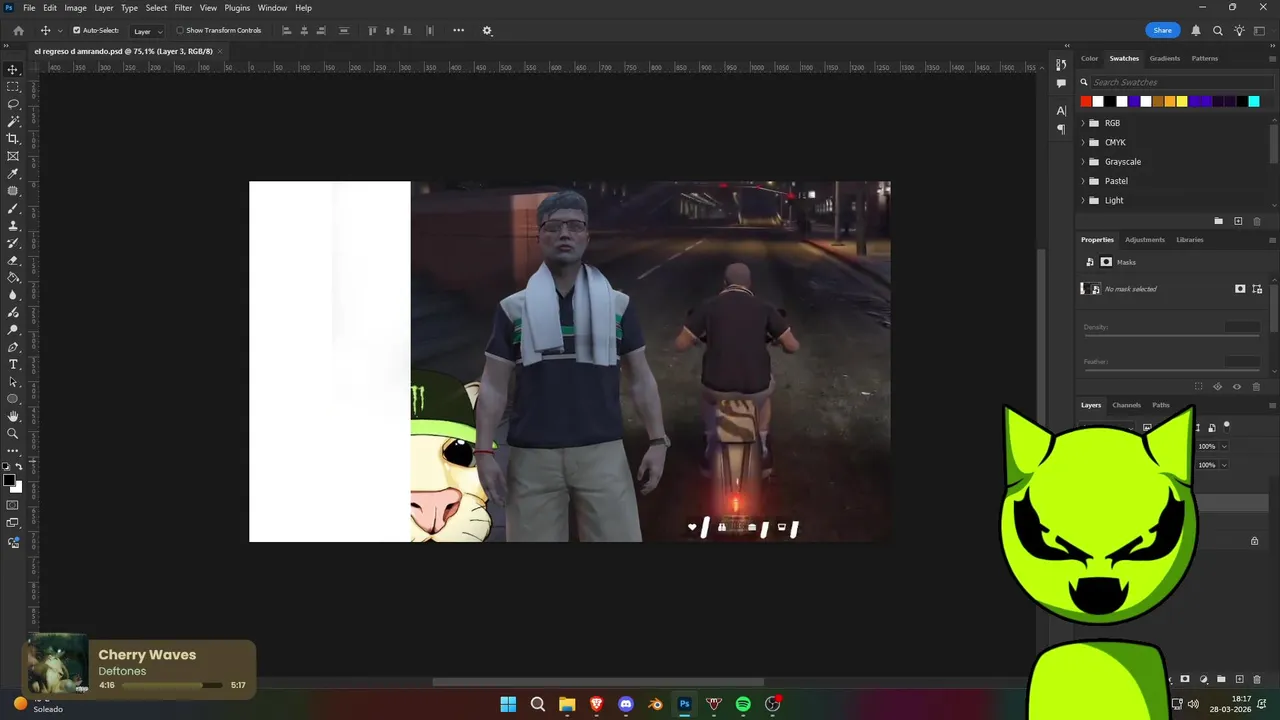1280x720 pixels.
Task: Open the Move tool preset picker arrow
Action: click(60, 31)
